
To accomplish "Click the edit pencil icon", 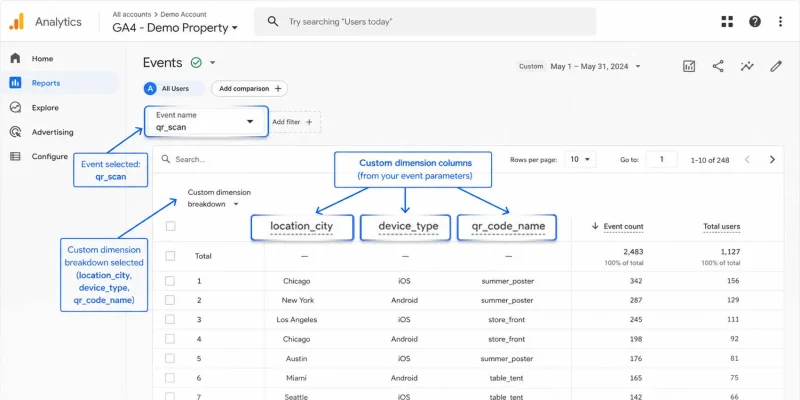I will tap(776, 66).
